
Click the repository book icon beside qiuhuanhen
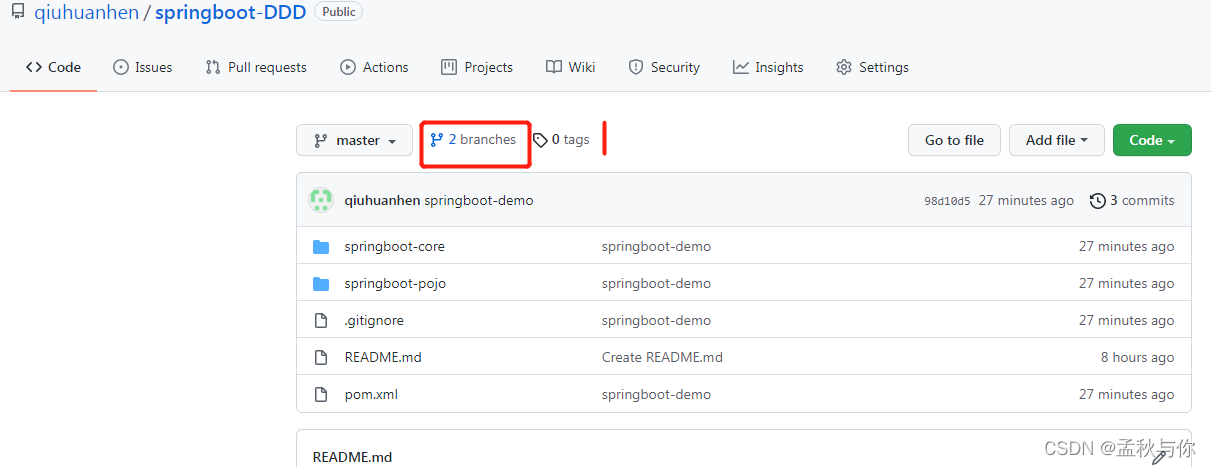17,12
